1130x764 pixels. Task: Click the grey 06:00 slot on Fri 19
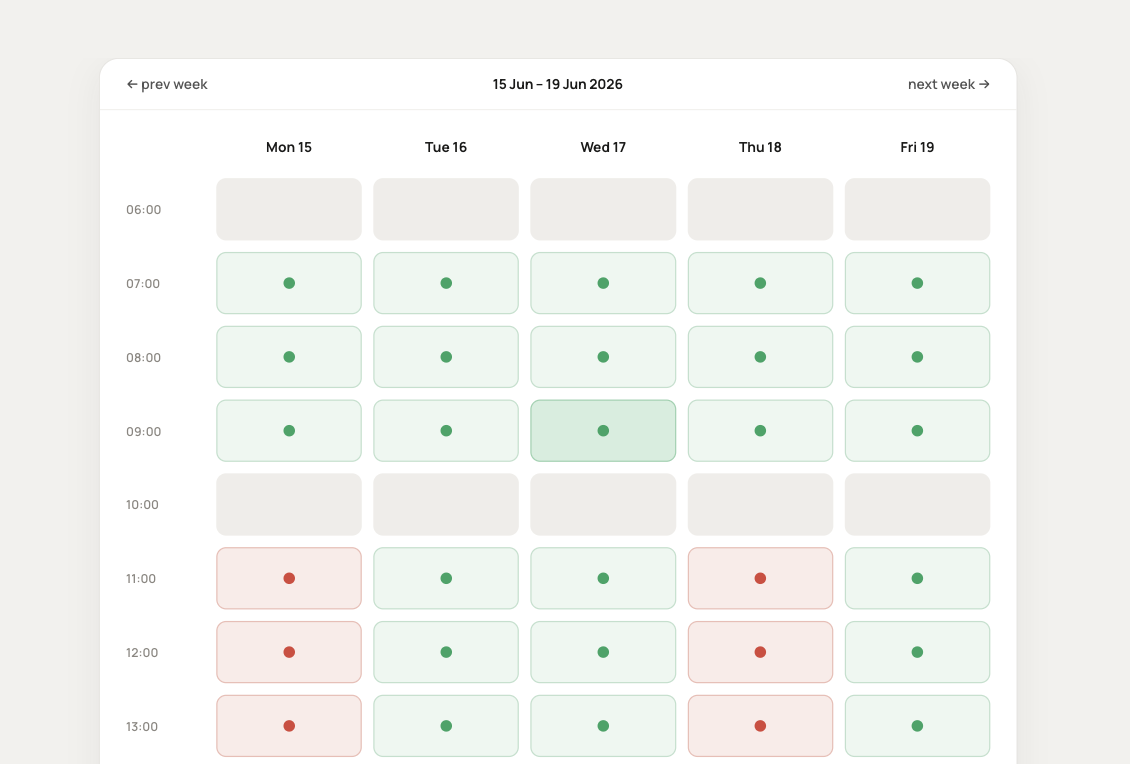pos(917,209)
